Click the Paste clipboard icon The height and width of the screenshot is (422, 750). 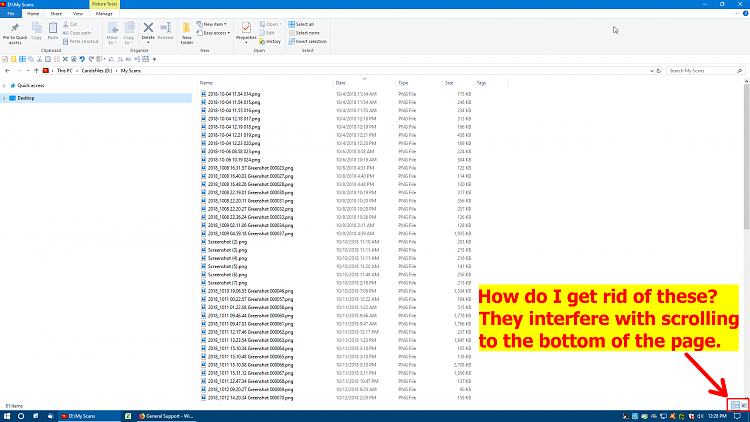coord(53,28)
